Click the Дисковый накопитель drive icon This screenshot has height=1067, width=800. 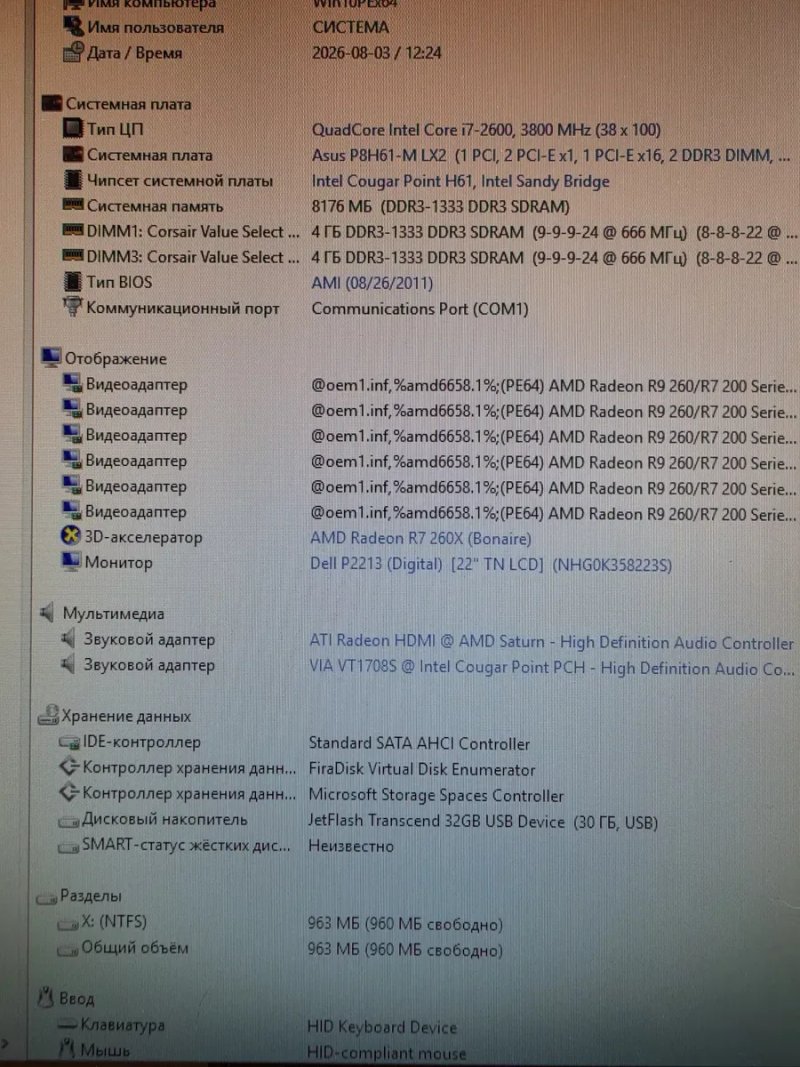pos(69,821)
